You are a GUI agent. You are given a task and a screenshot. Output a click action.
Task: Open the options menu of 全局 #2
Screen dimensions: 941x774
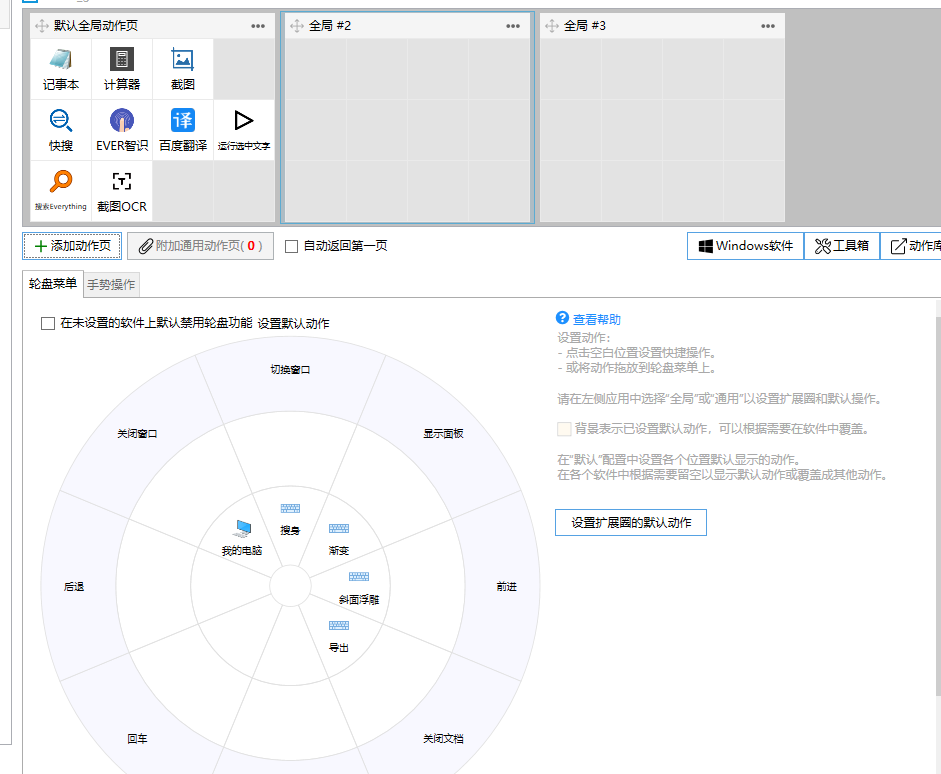[x=513, y=26]
